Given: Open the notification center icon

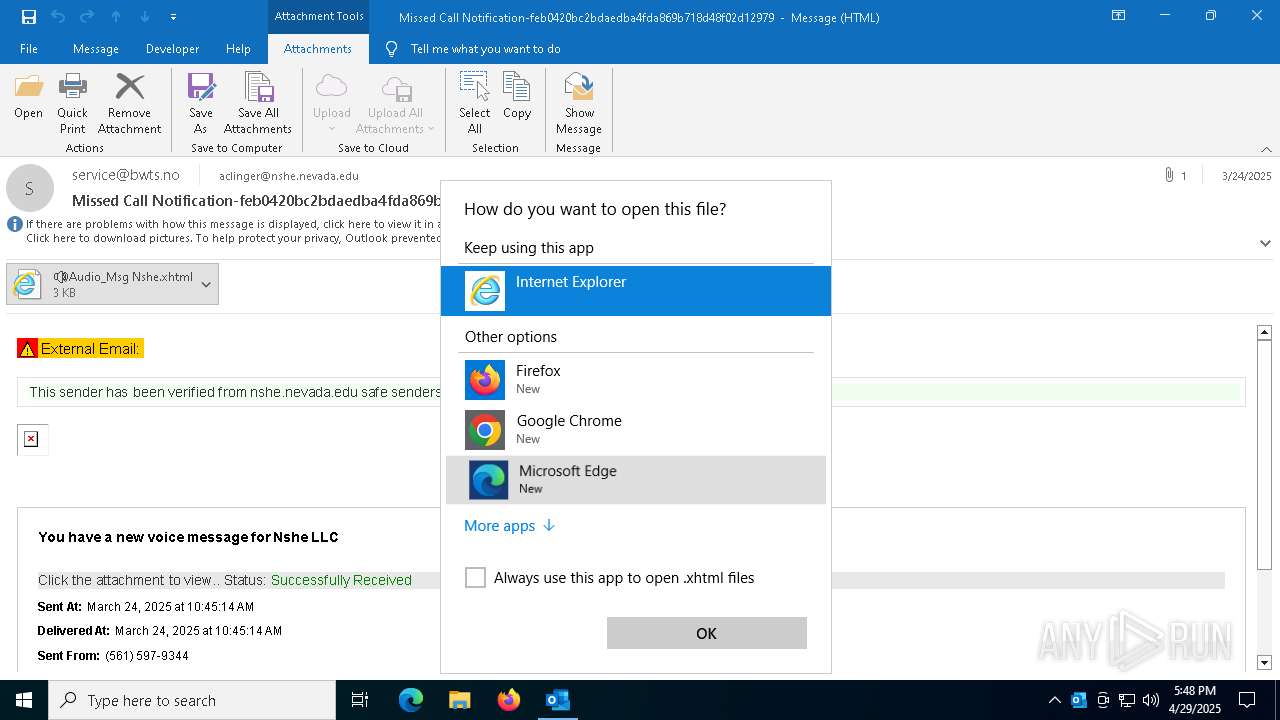Looking at the screenshot, I should point(1247,700).
